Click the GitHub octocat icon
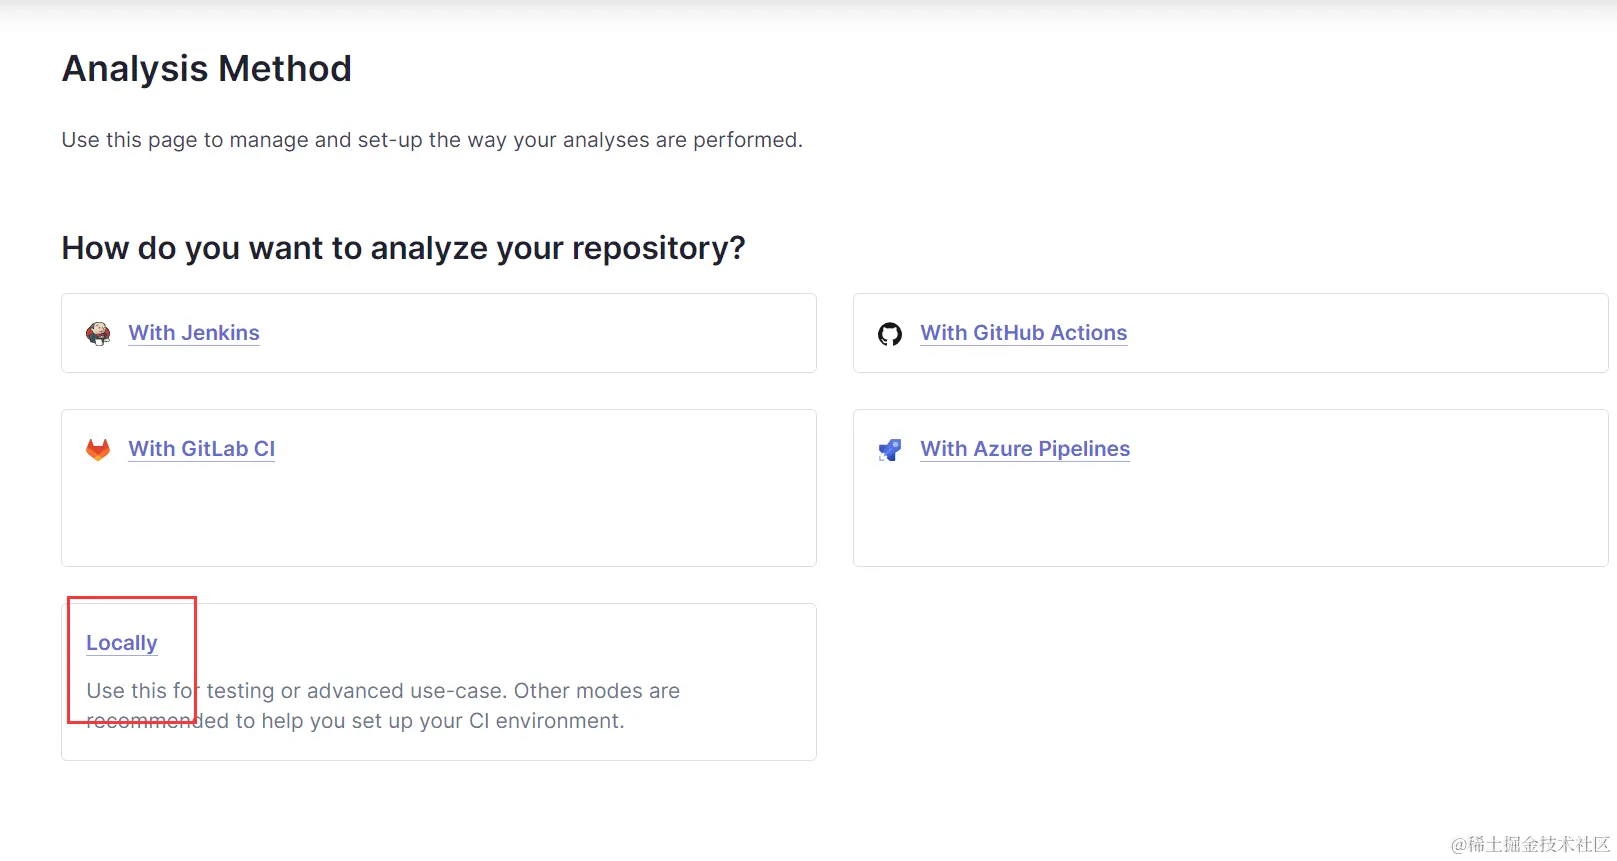 (890, 334)
